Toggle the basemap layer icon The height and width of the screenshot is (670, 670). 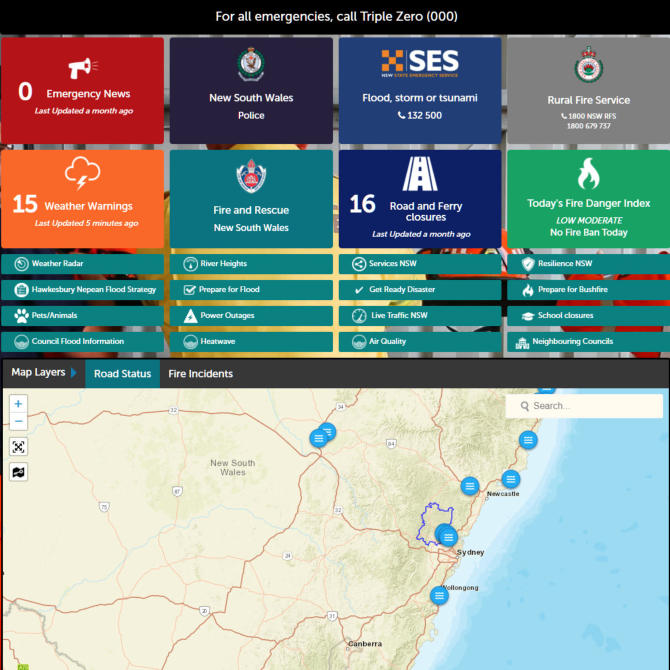tap(18, 472)
